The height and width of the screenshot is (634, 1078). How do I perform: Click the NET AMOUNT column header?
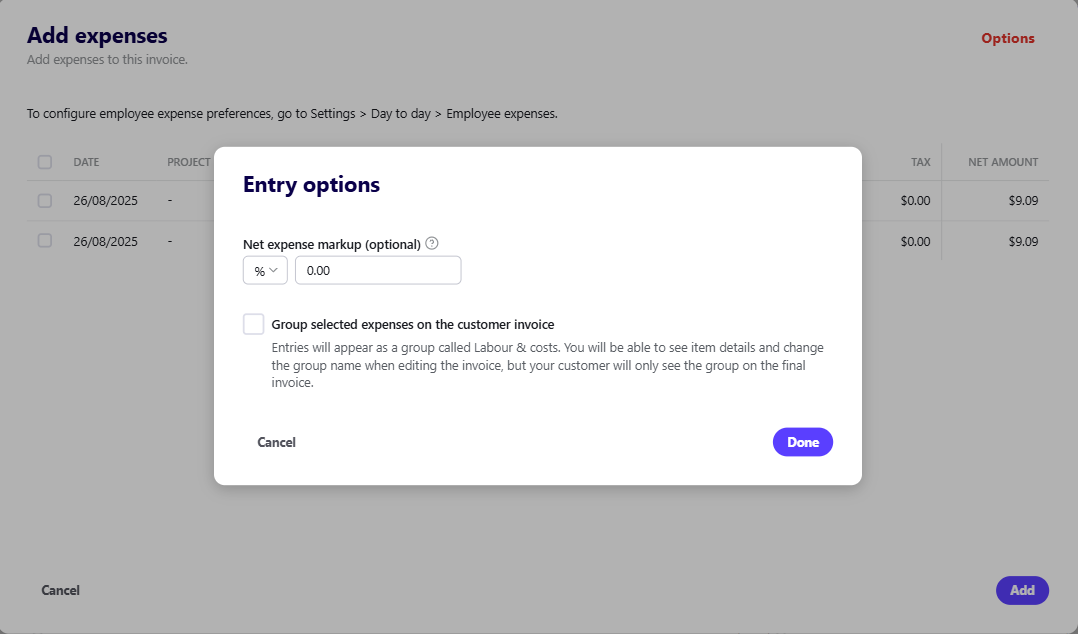click(1003, 162)
